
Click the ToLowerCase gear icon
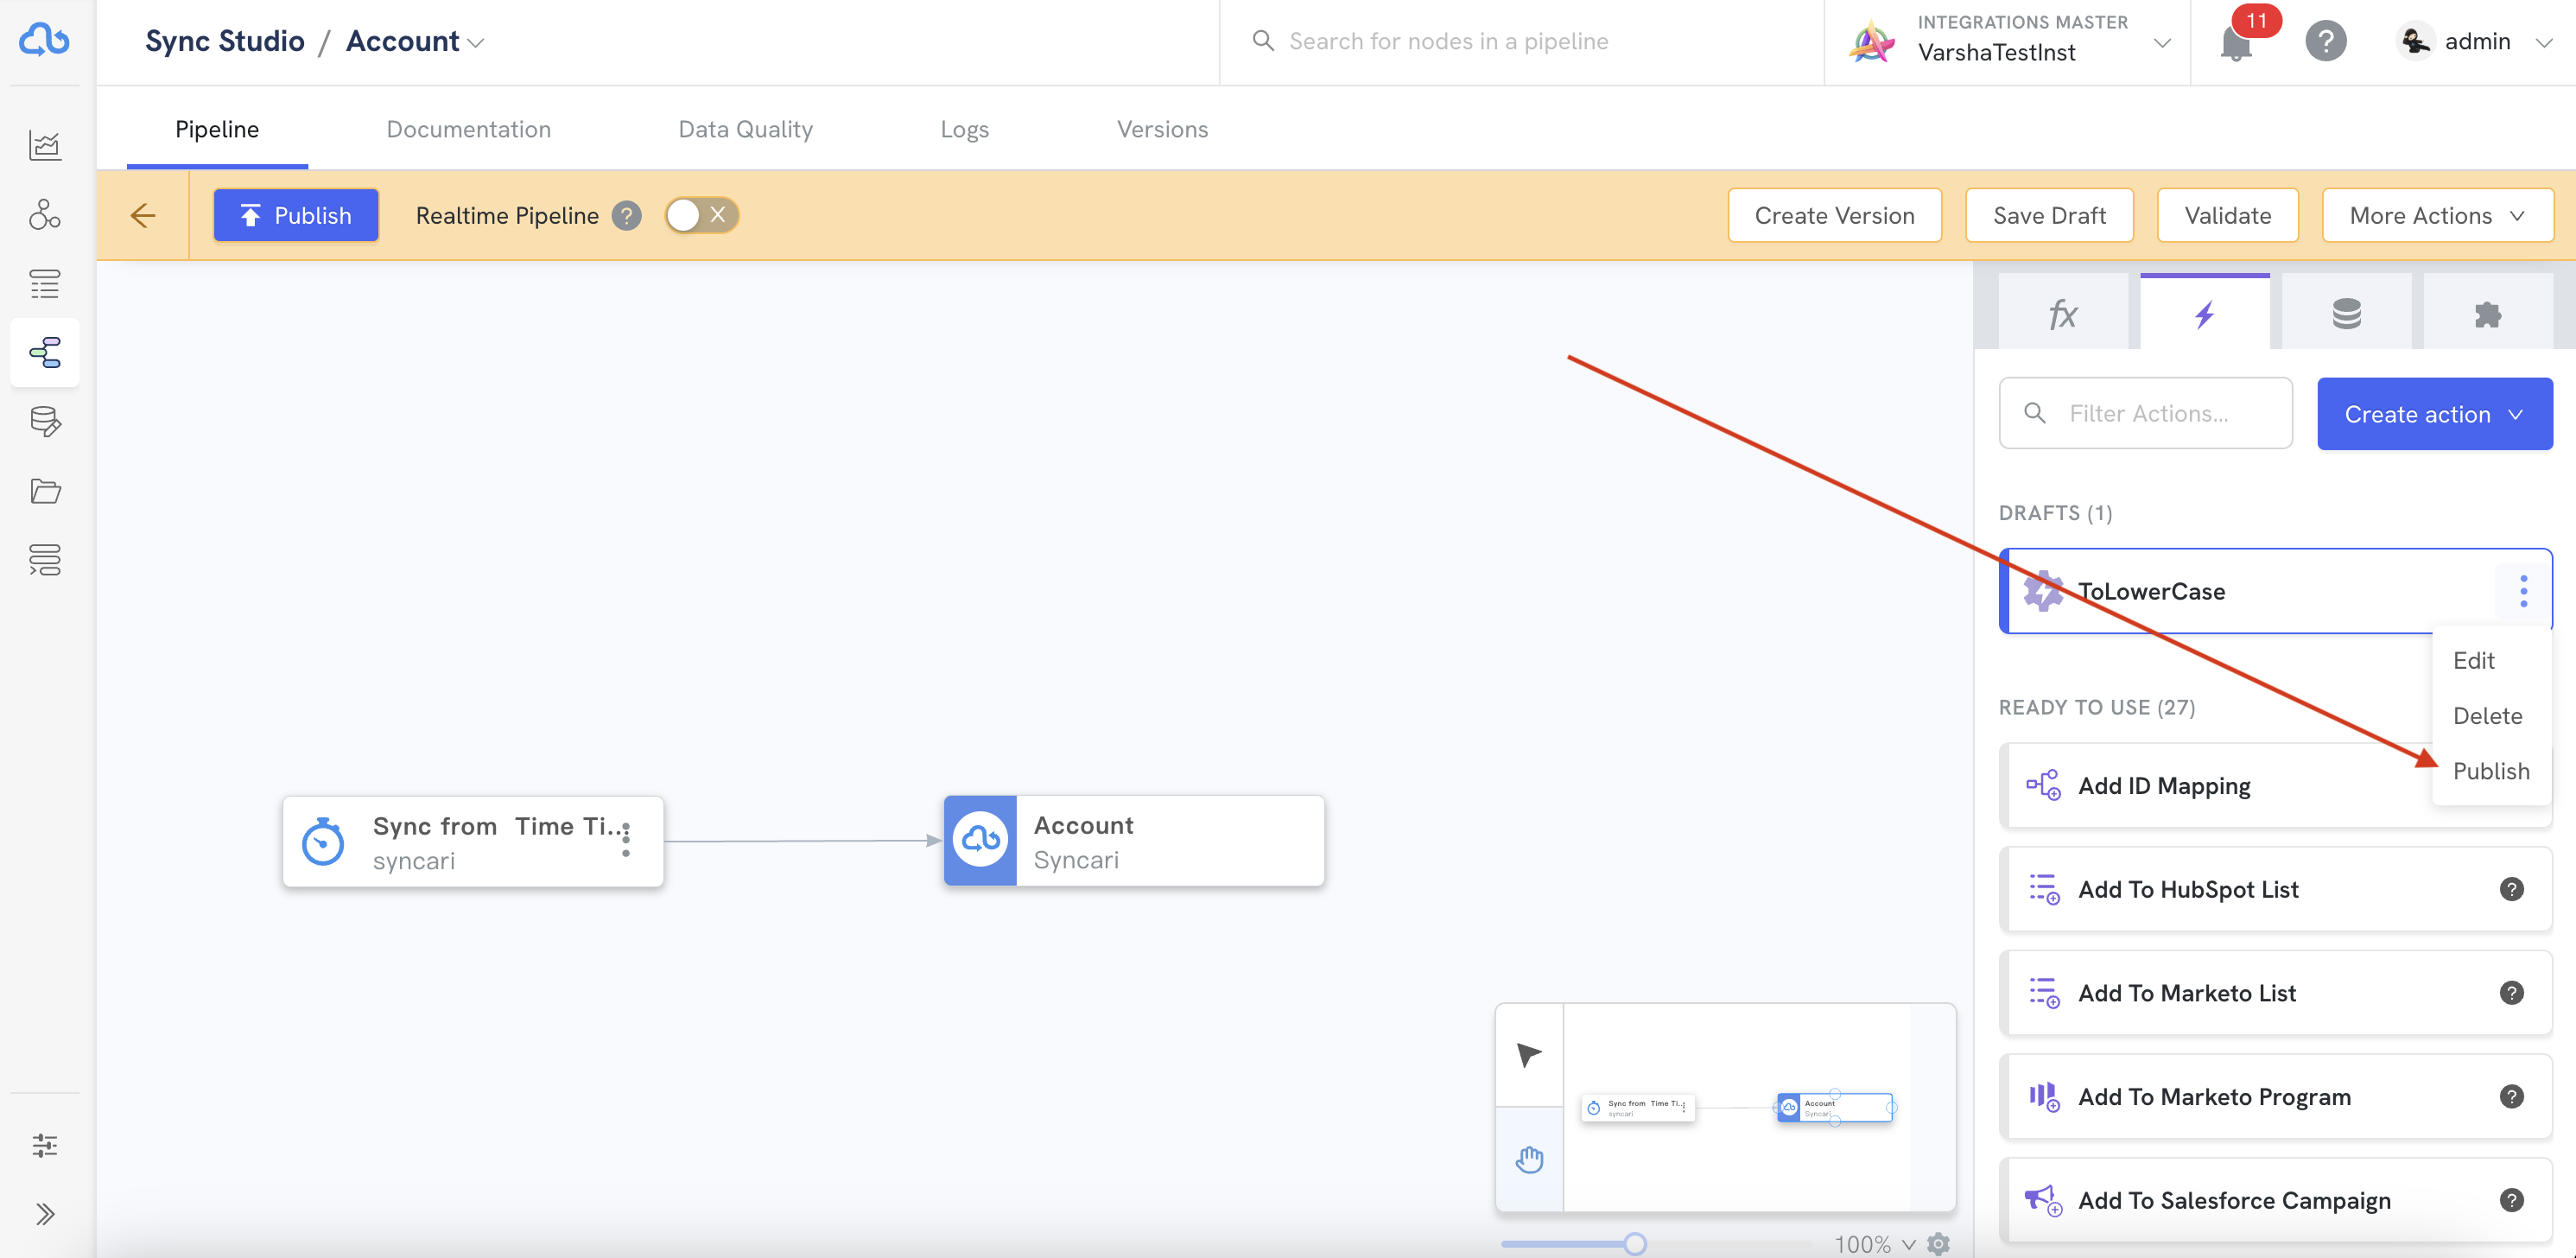(x=2043, y=591)
